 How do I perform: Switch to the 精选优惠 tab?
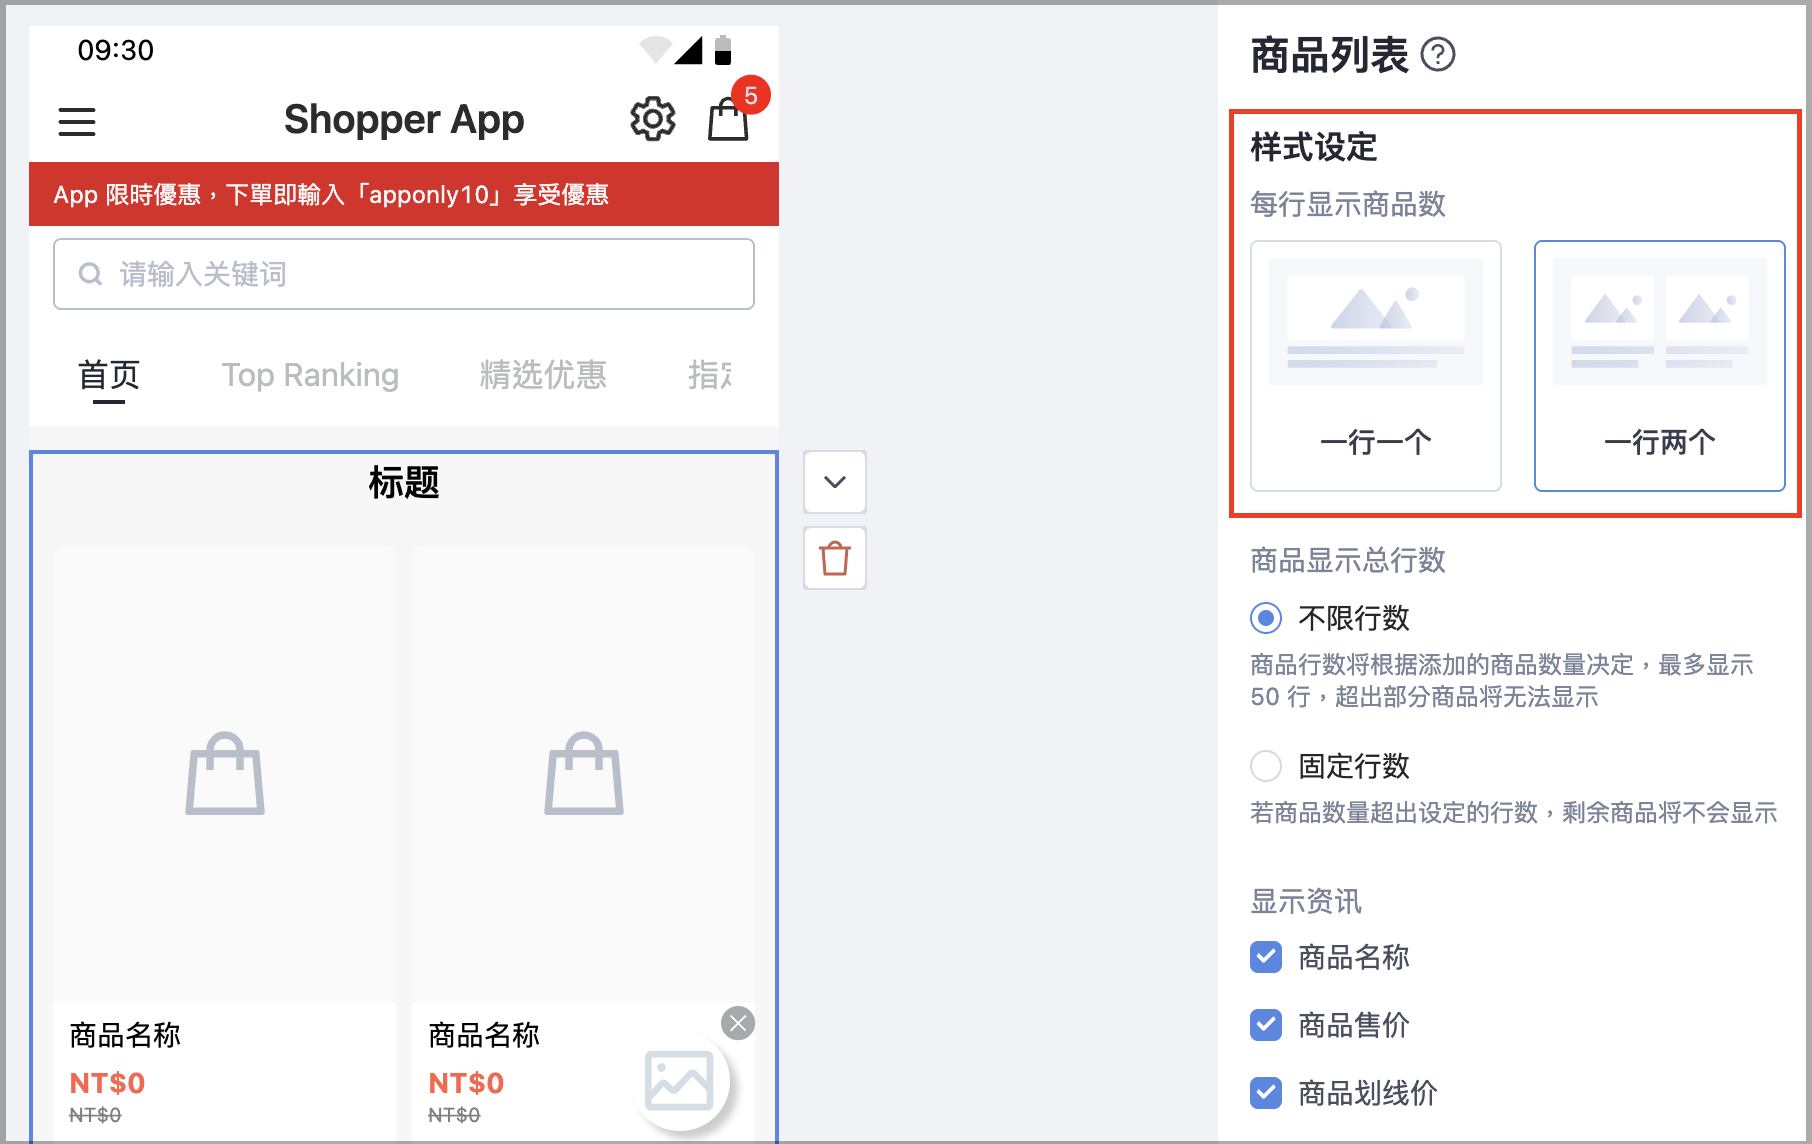(x=543, y=375)
